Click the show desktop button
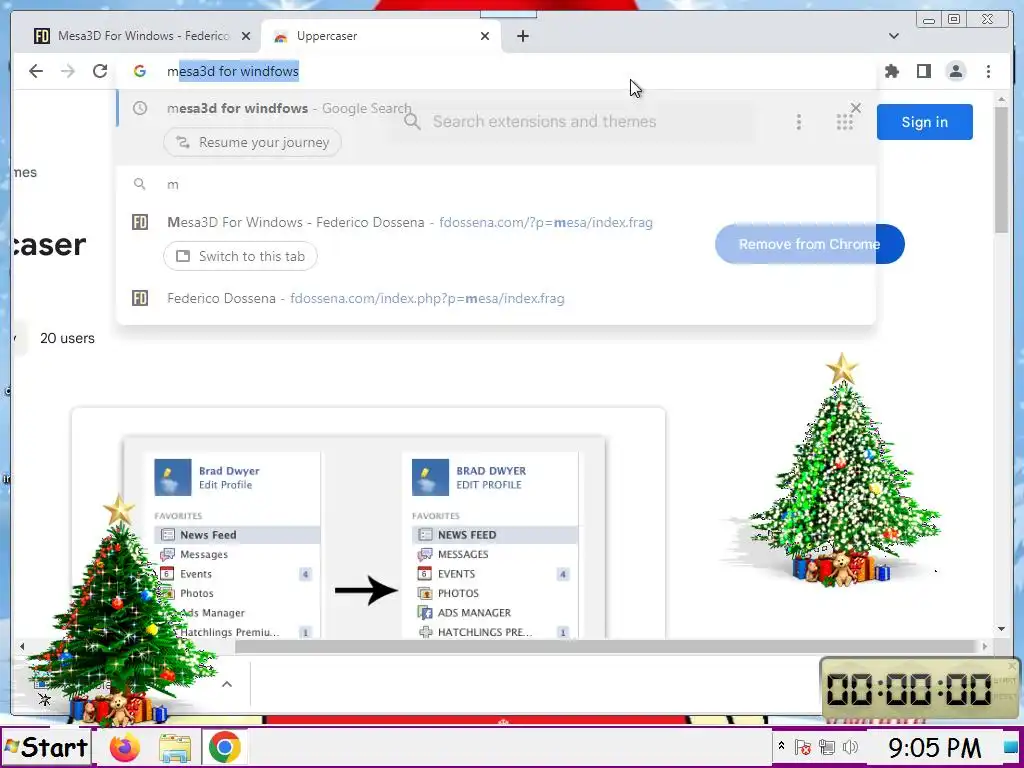Viewport: 1024px width, 768px height. click(1010, 747)
